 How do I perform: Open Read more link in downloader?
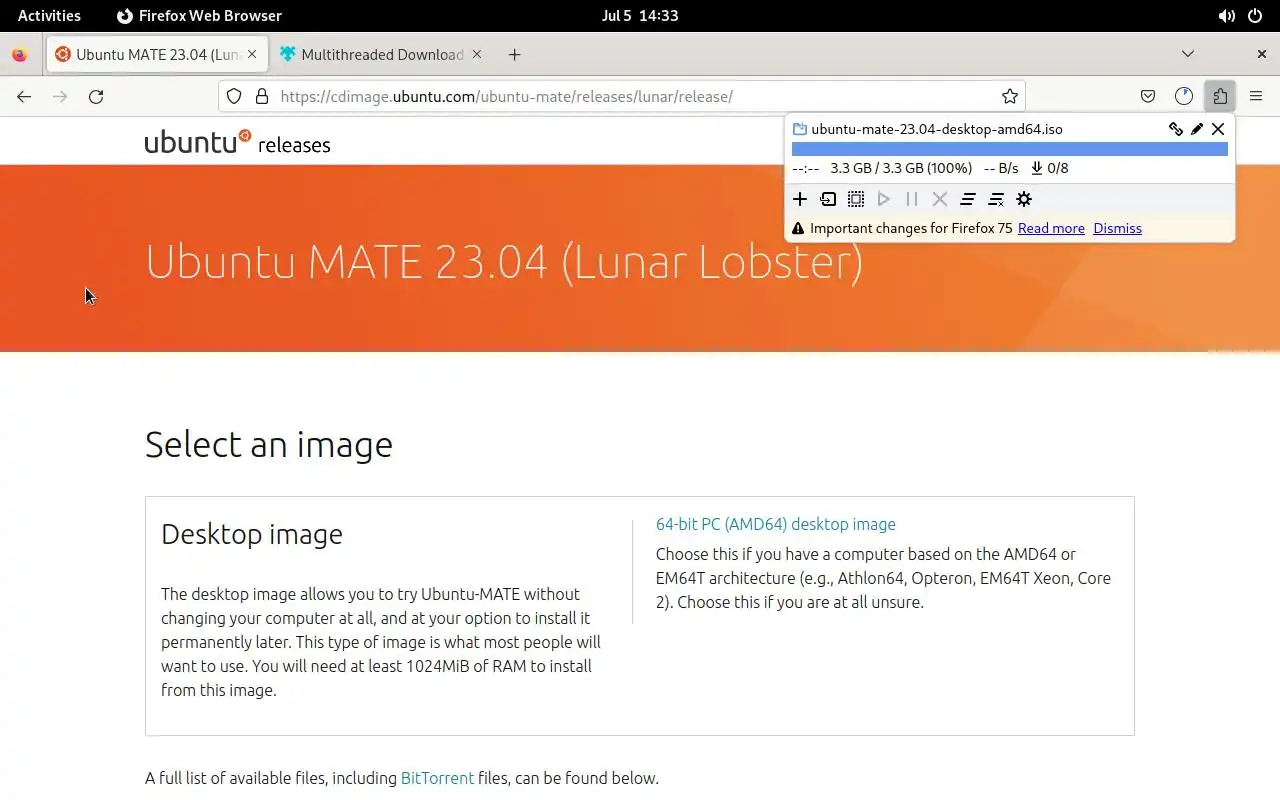pos(1051,228)
